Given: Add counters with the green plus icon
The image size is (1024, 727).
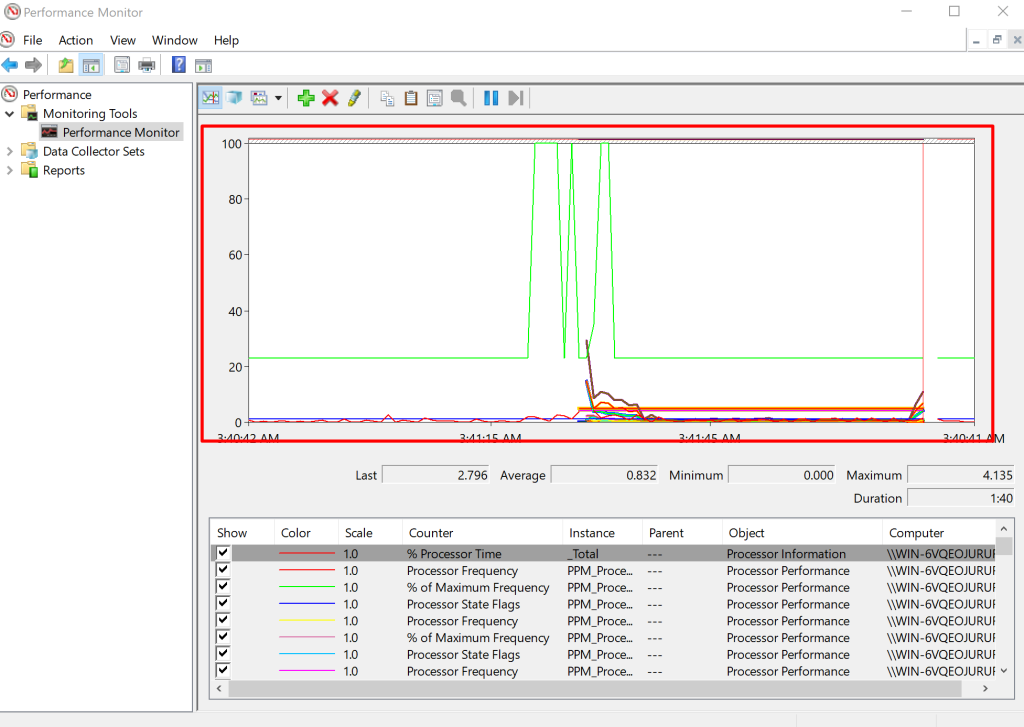Looking at the screenshot, I should pyautogui.click(x=306, y=98).
